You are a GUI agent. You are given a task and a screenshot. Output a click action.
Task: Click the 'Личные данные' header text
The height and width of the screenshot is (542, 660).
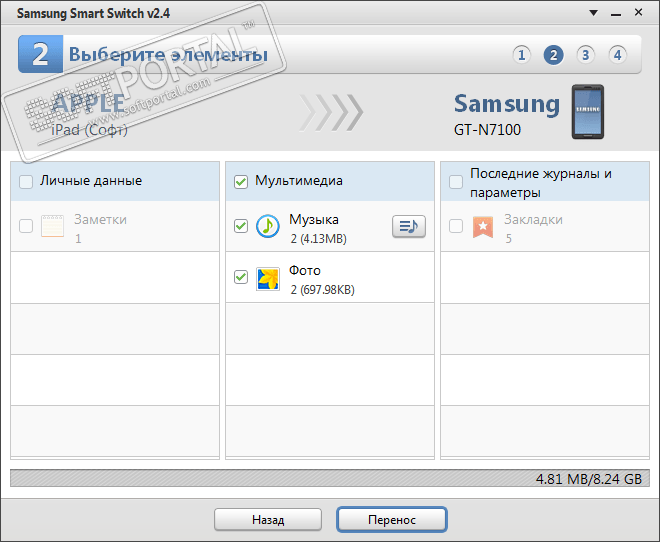(91, 181)
